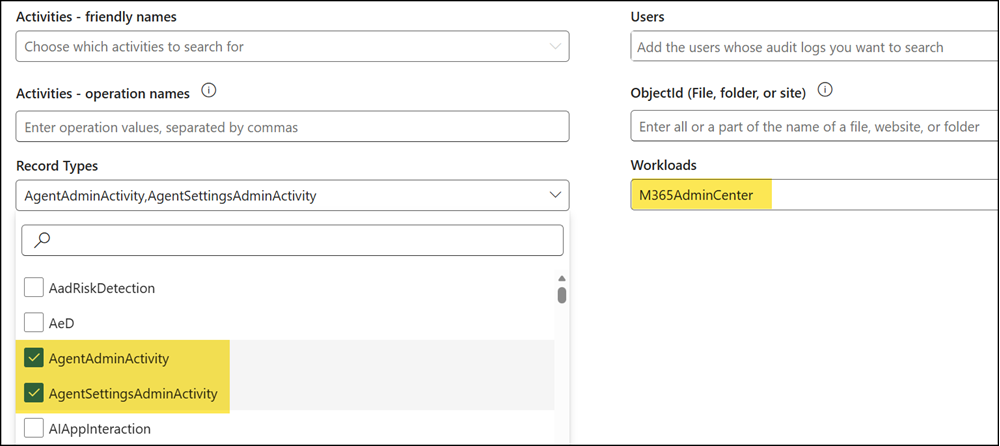
Task: Collapse the Record Types dropdown chevron
Action: pyautogui.click(x=555, y=195)
